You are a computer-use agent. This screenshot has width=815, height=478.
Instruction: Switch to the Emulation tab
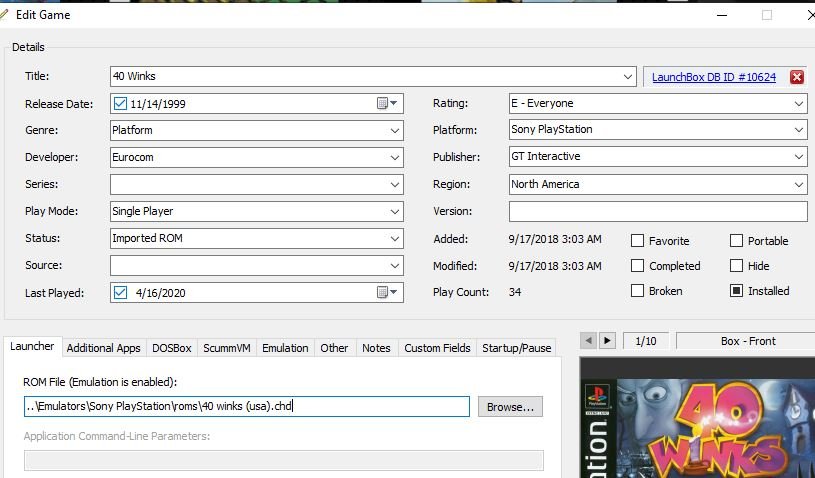tap(285, 348)
